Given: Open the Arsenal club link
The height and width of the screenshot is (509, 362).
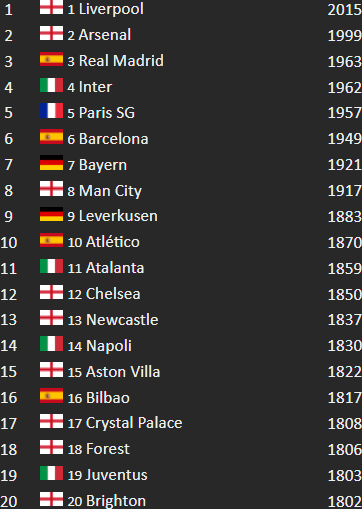Looking at the screenshot, I should [x=105, y=35].
